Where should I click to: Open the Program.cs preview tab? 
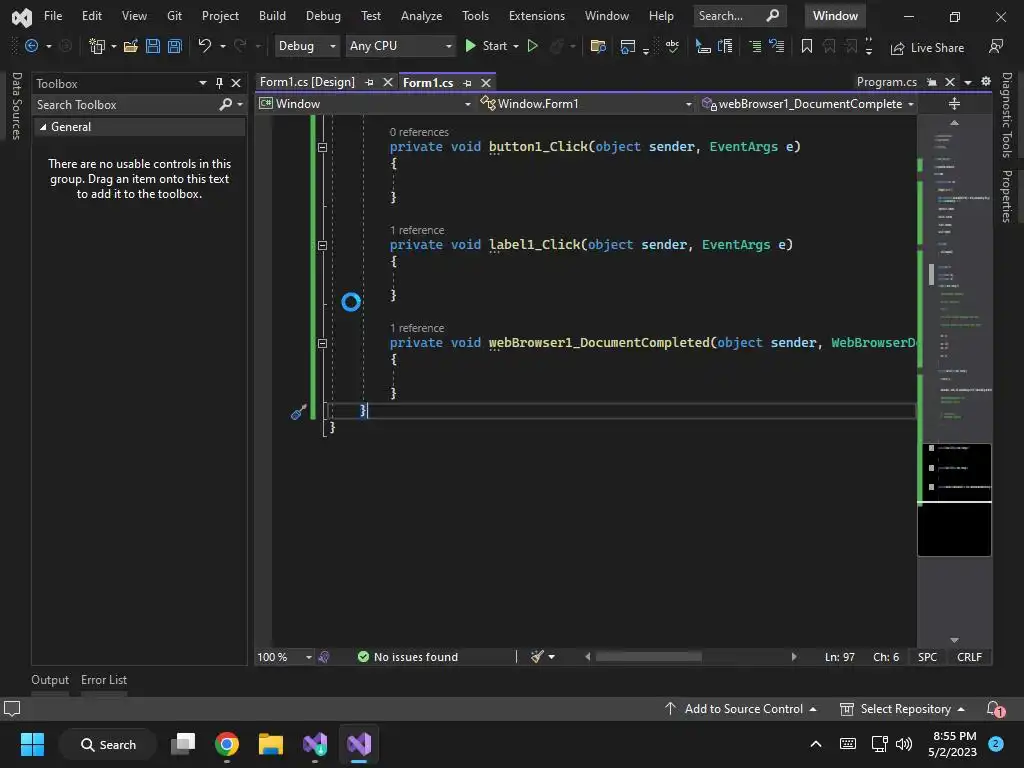(x=886, y=82)
